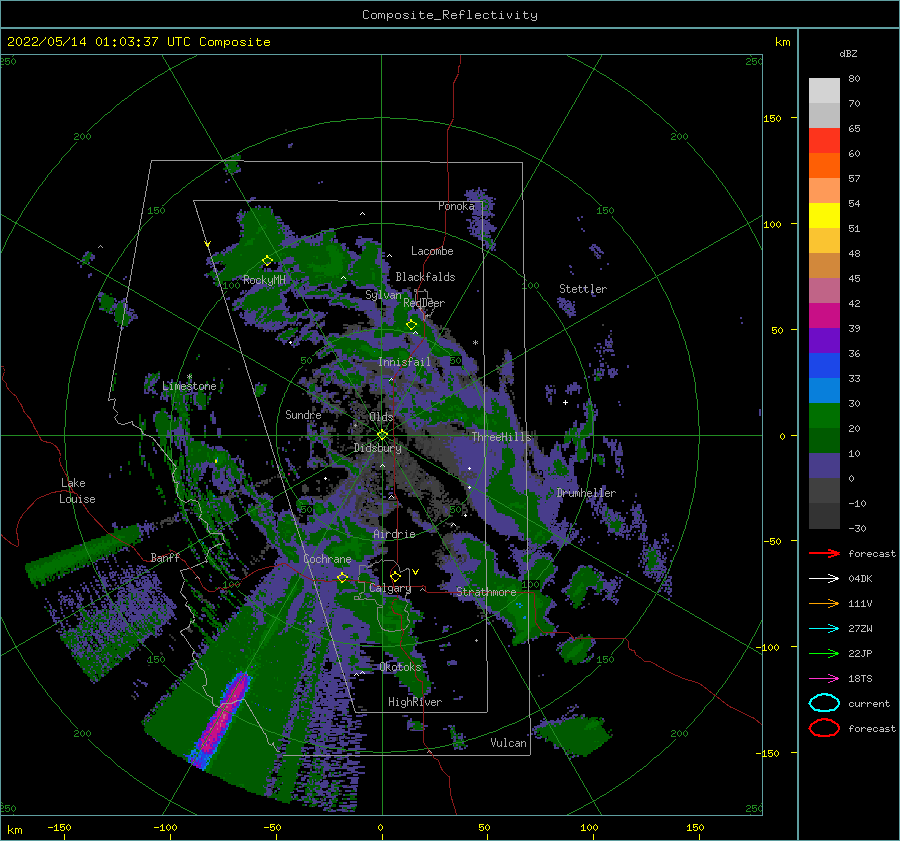Select the white 04DK arrow in legend

(x=824, y=579)
